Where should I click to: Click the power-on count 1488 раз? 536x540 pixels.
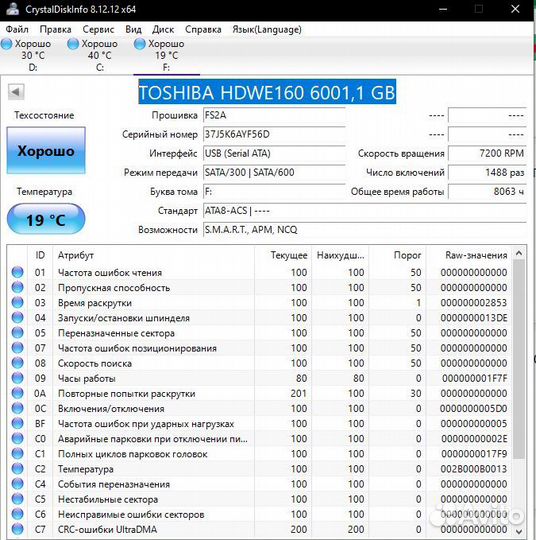pos(487,173)
